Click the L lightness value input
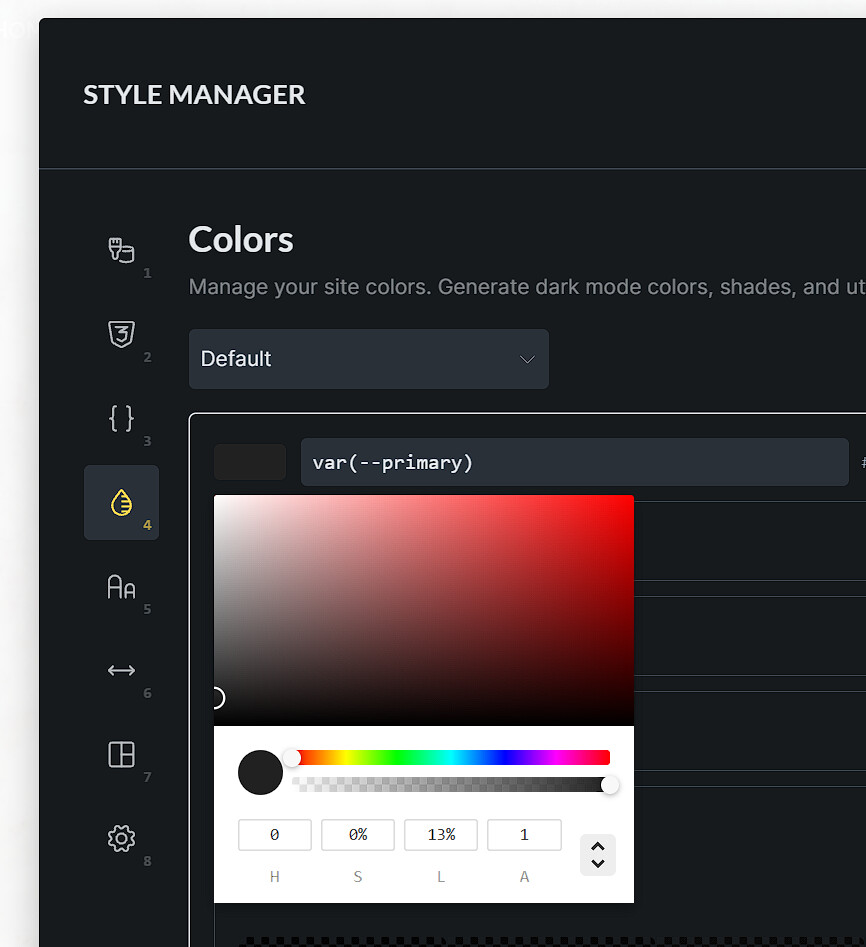 tap(441, 835)
